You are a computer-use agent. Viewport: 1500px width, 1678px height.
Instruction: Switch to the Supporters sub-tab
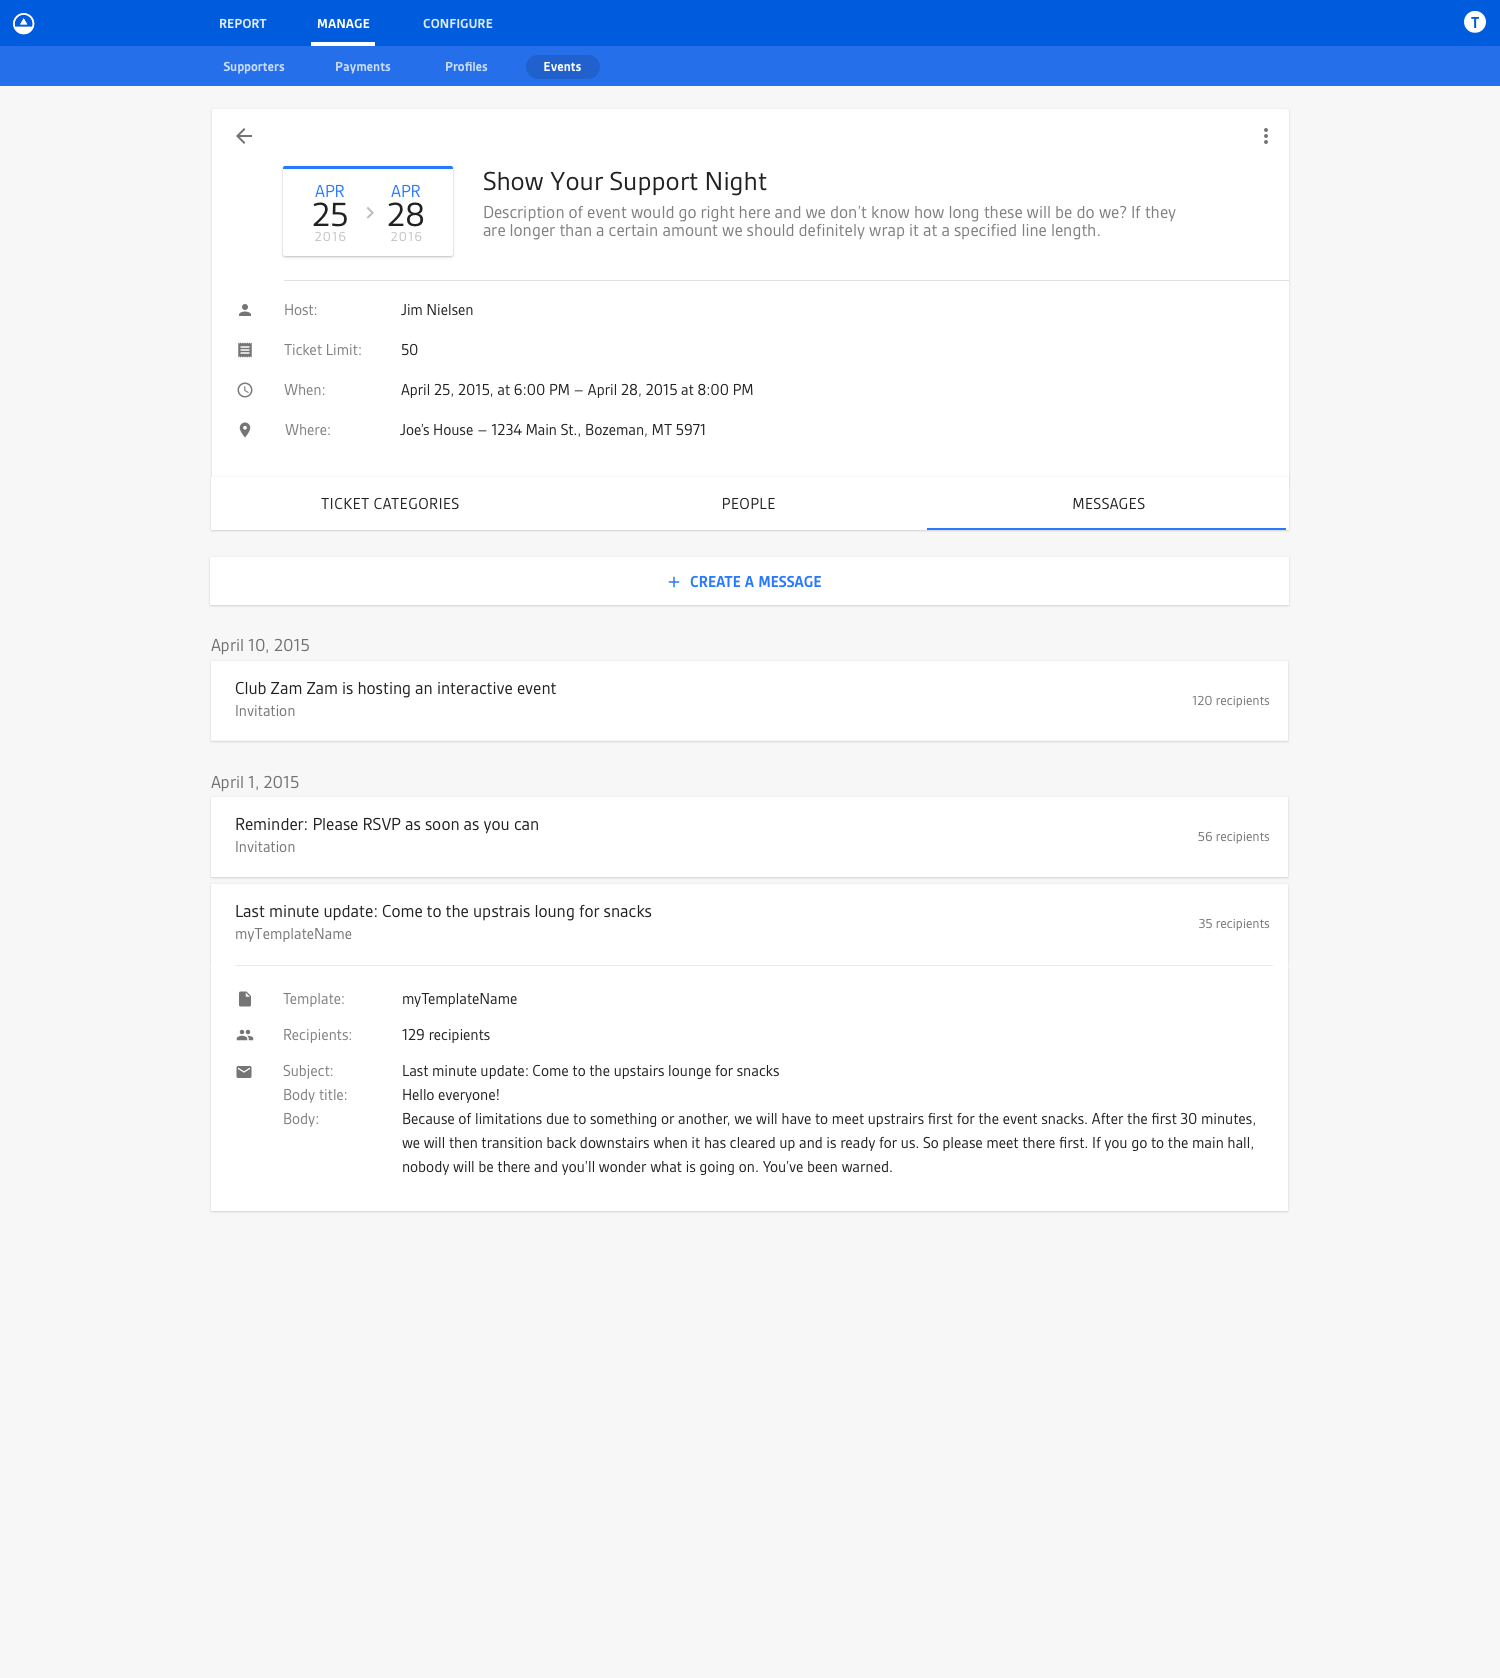click(x=254, y=67)
